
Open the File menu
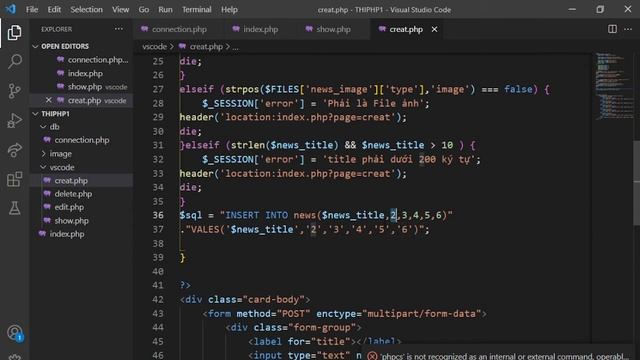tap(32, 9)
